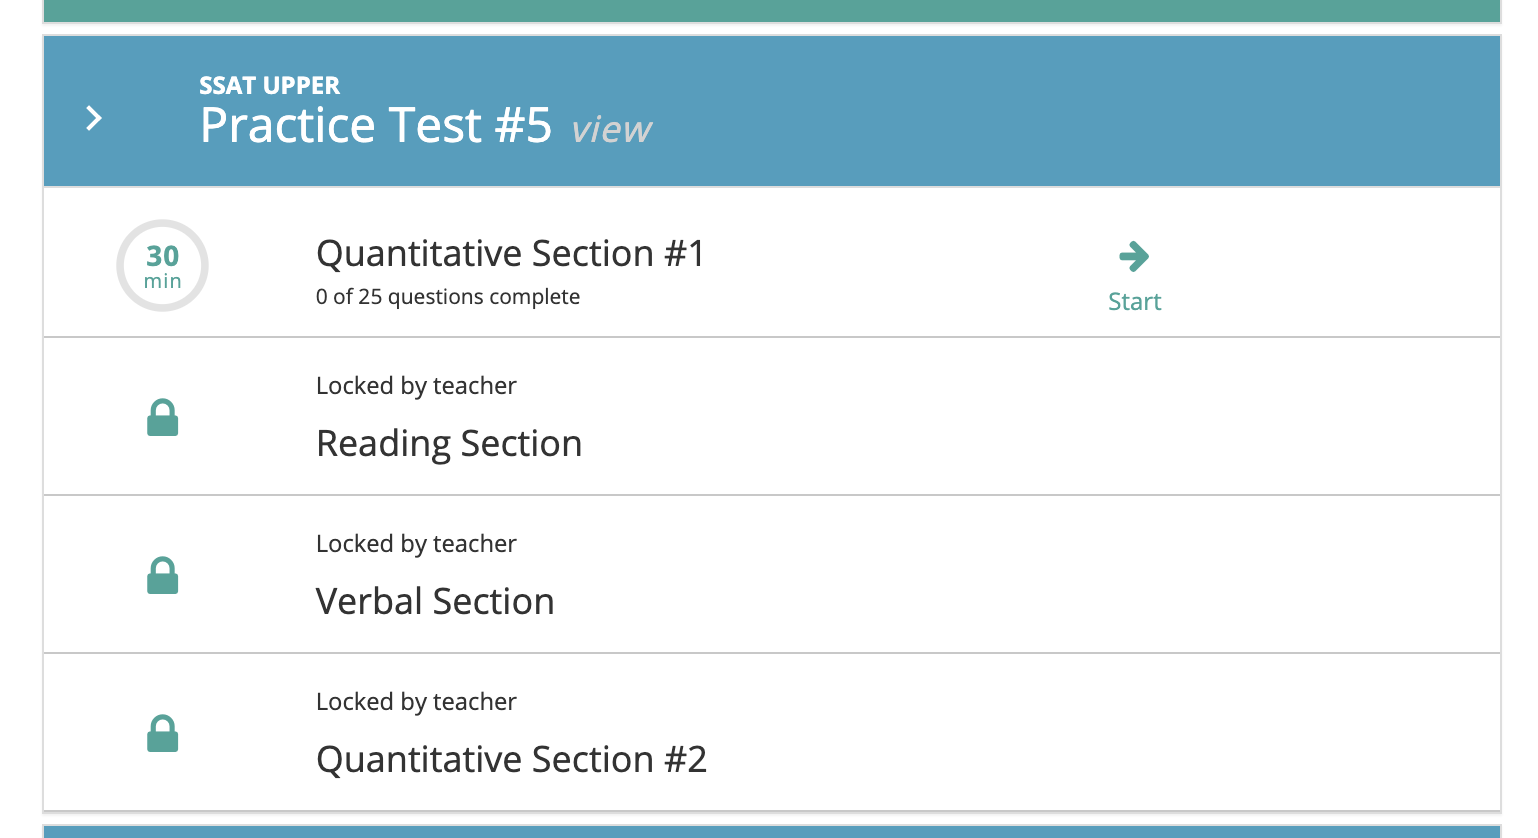The height and width of the screenshot is (838, 1538).
Task: Click the Practice Test #5 heading
Action: 375,126
